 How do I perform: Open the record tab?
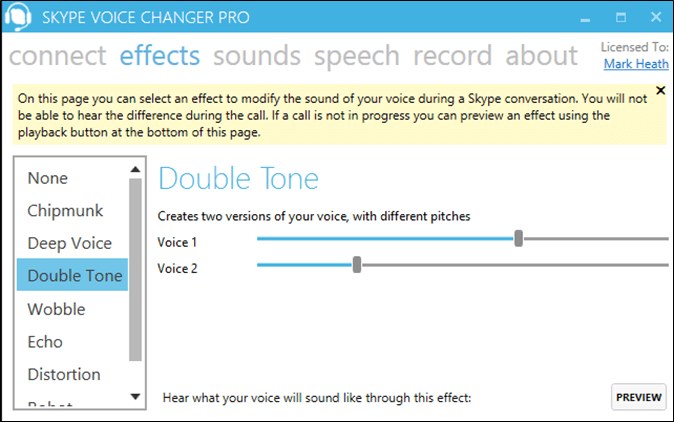click(x=455, y=56)
